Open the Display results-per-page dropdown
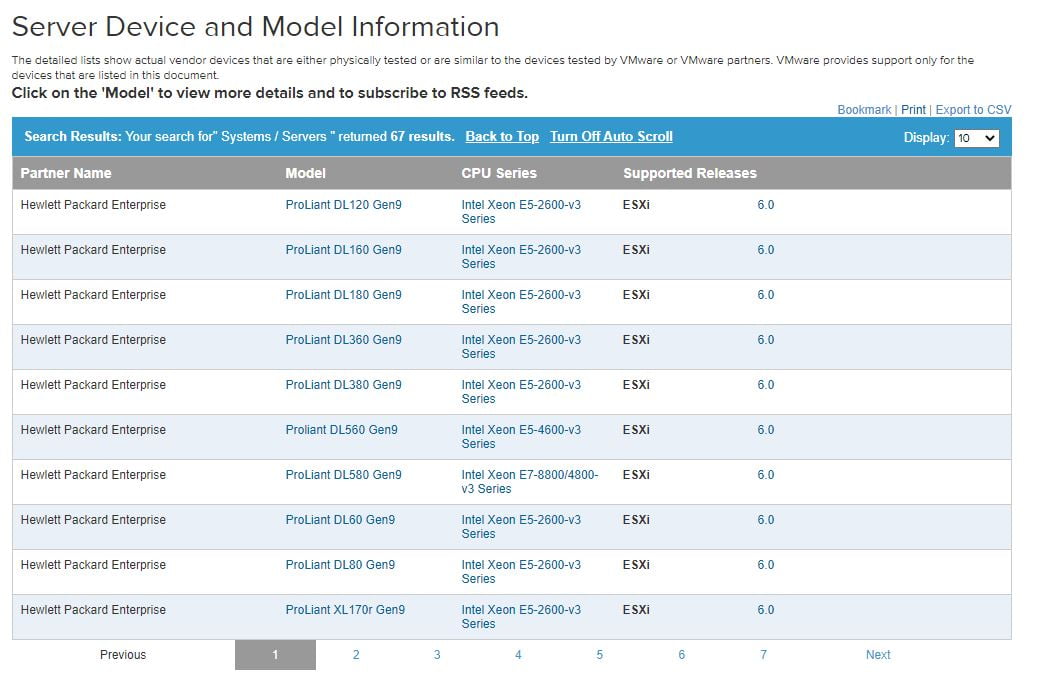The width and height of the screenshot is (1043, 689). [x=976, y=138]
